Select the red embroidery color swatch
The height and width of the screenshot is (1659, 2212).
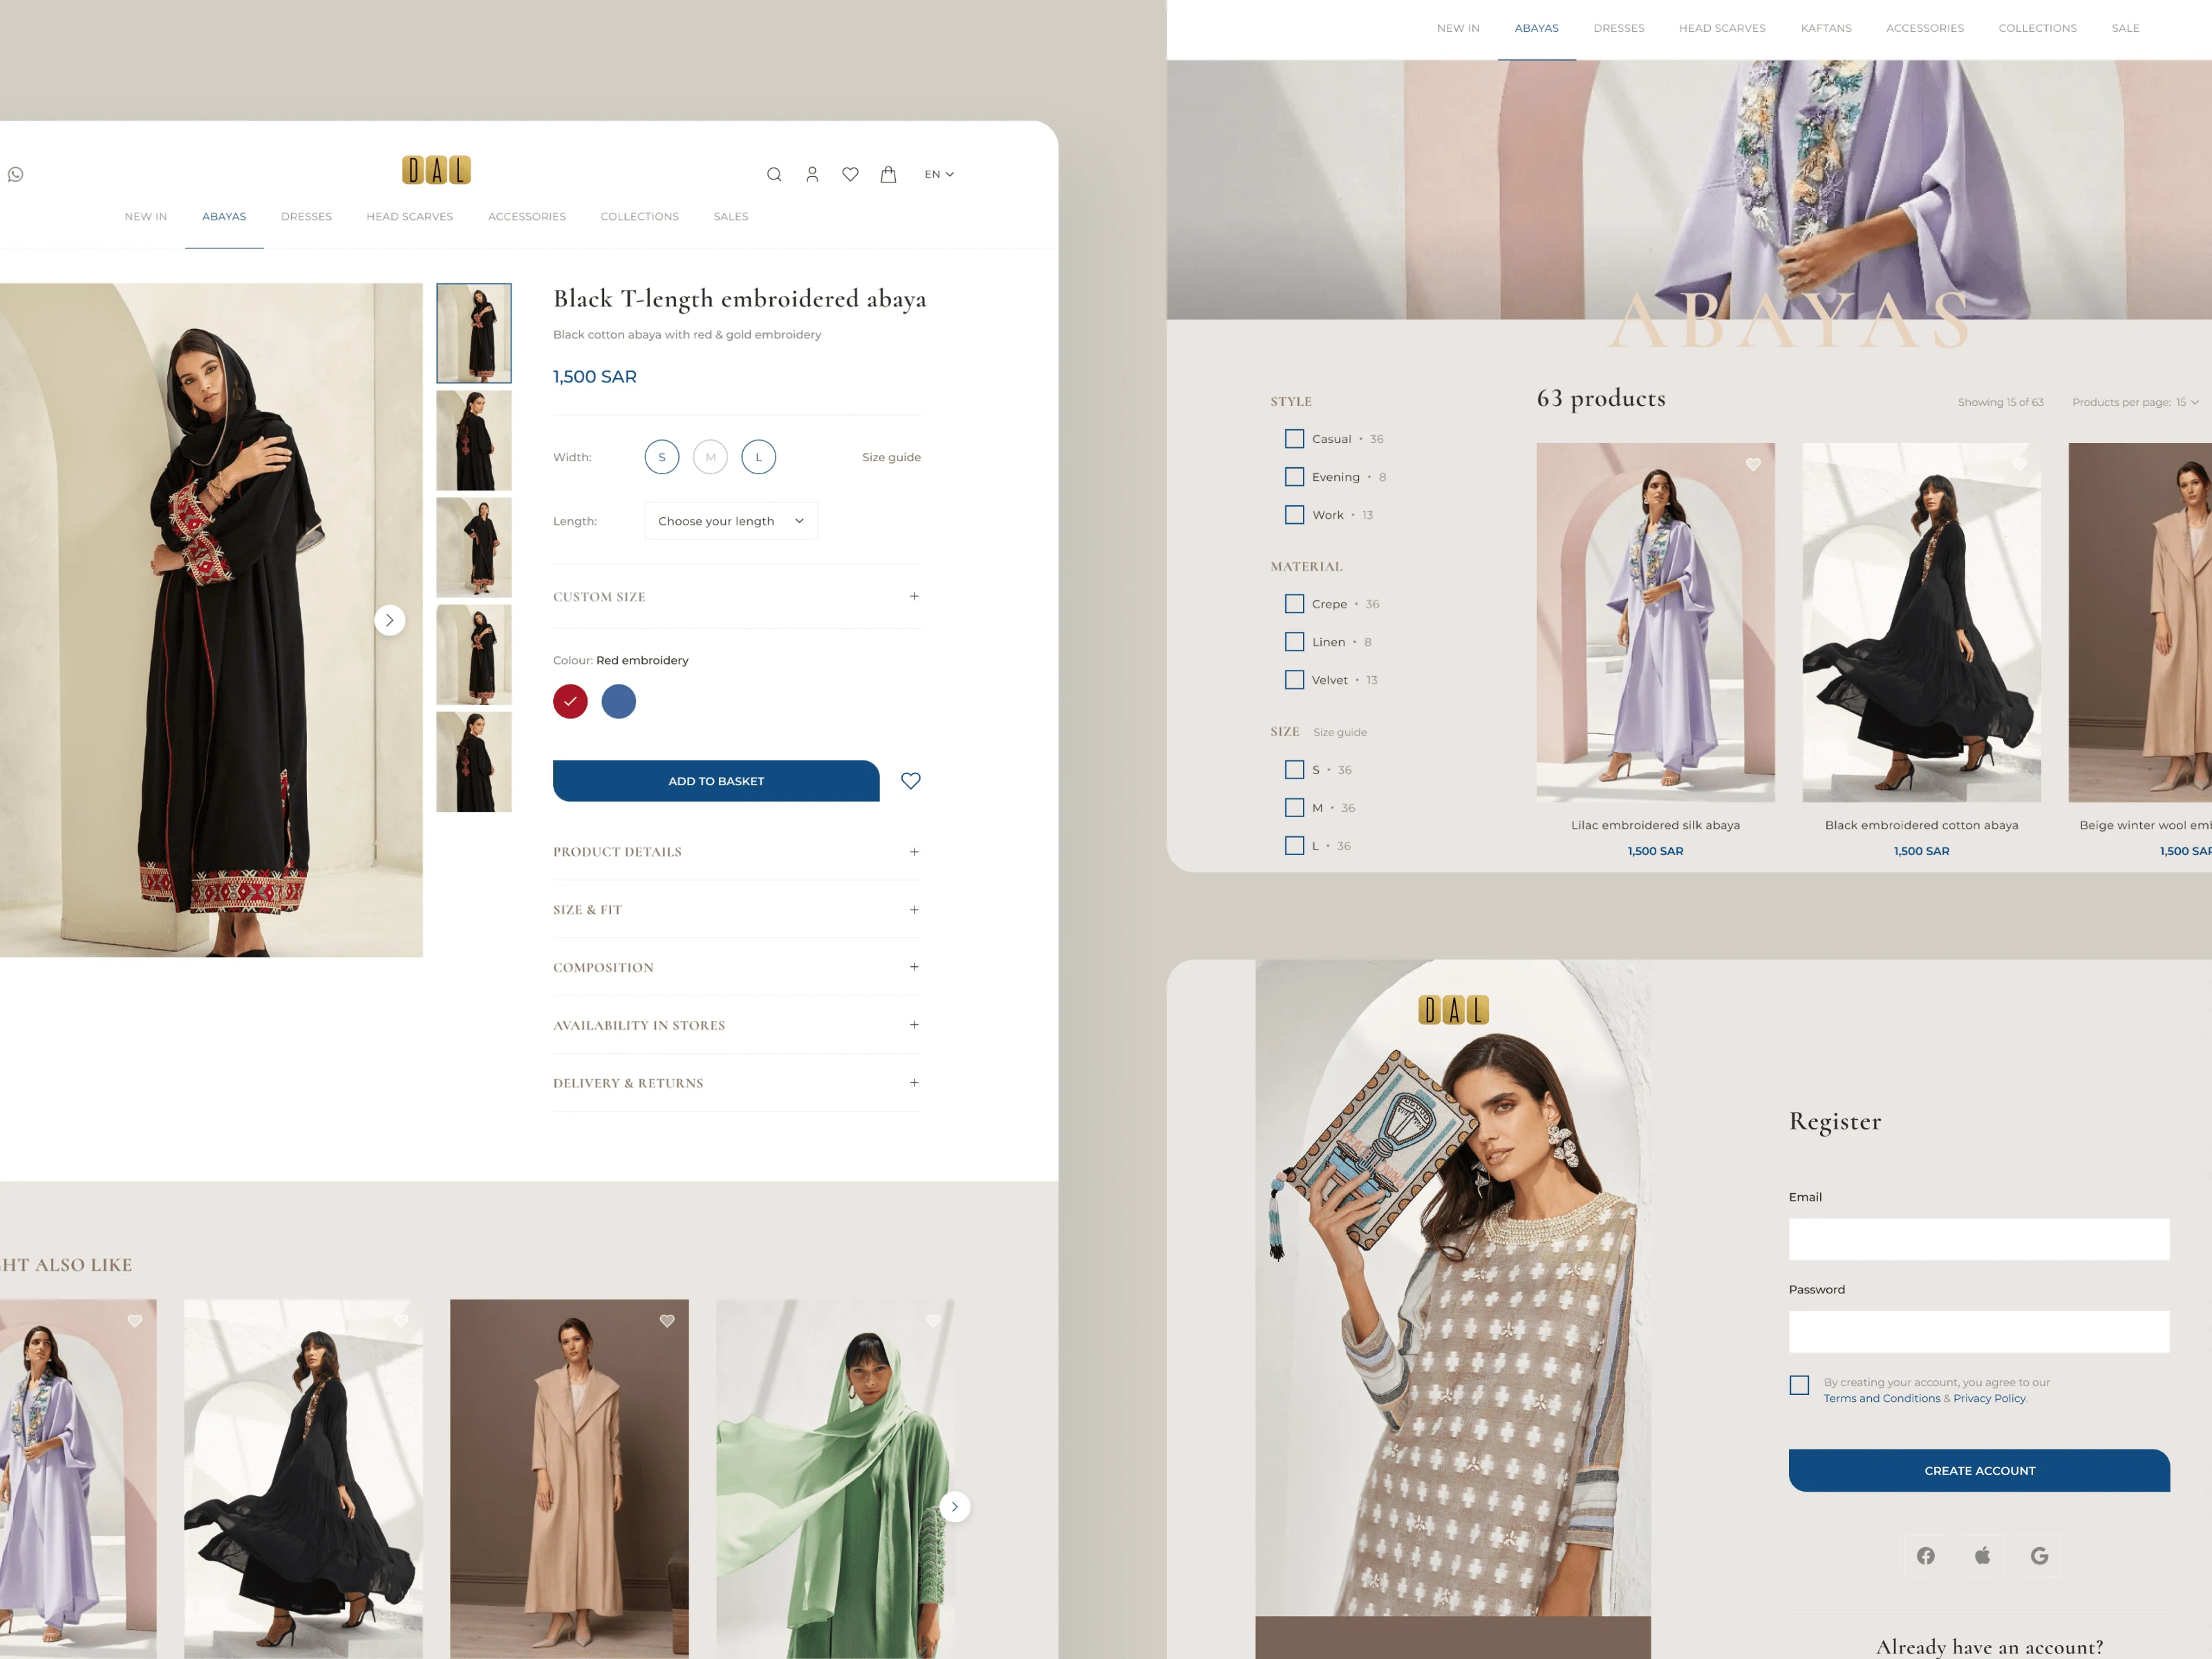pos(570,699)
